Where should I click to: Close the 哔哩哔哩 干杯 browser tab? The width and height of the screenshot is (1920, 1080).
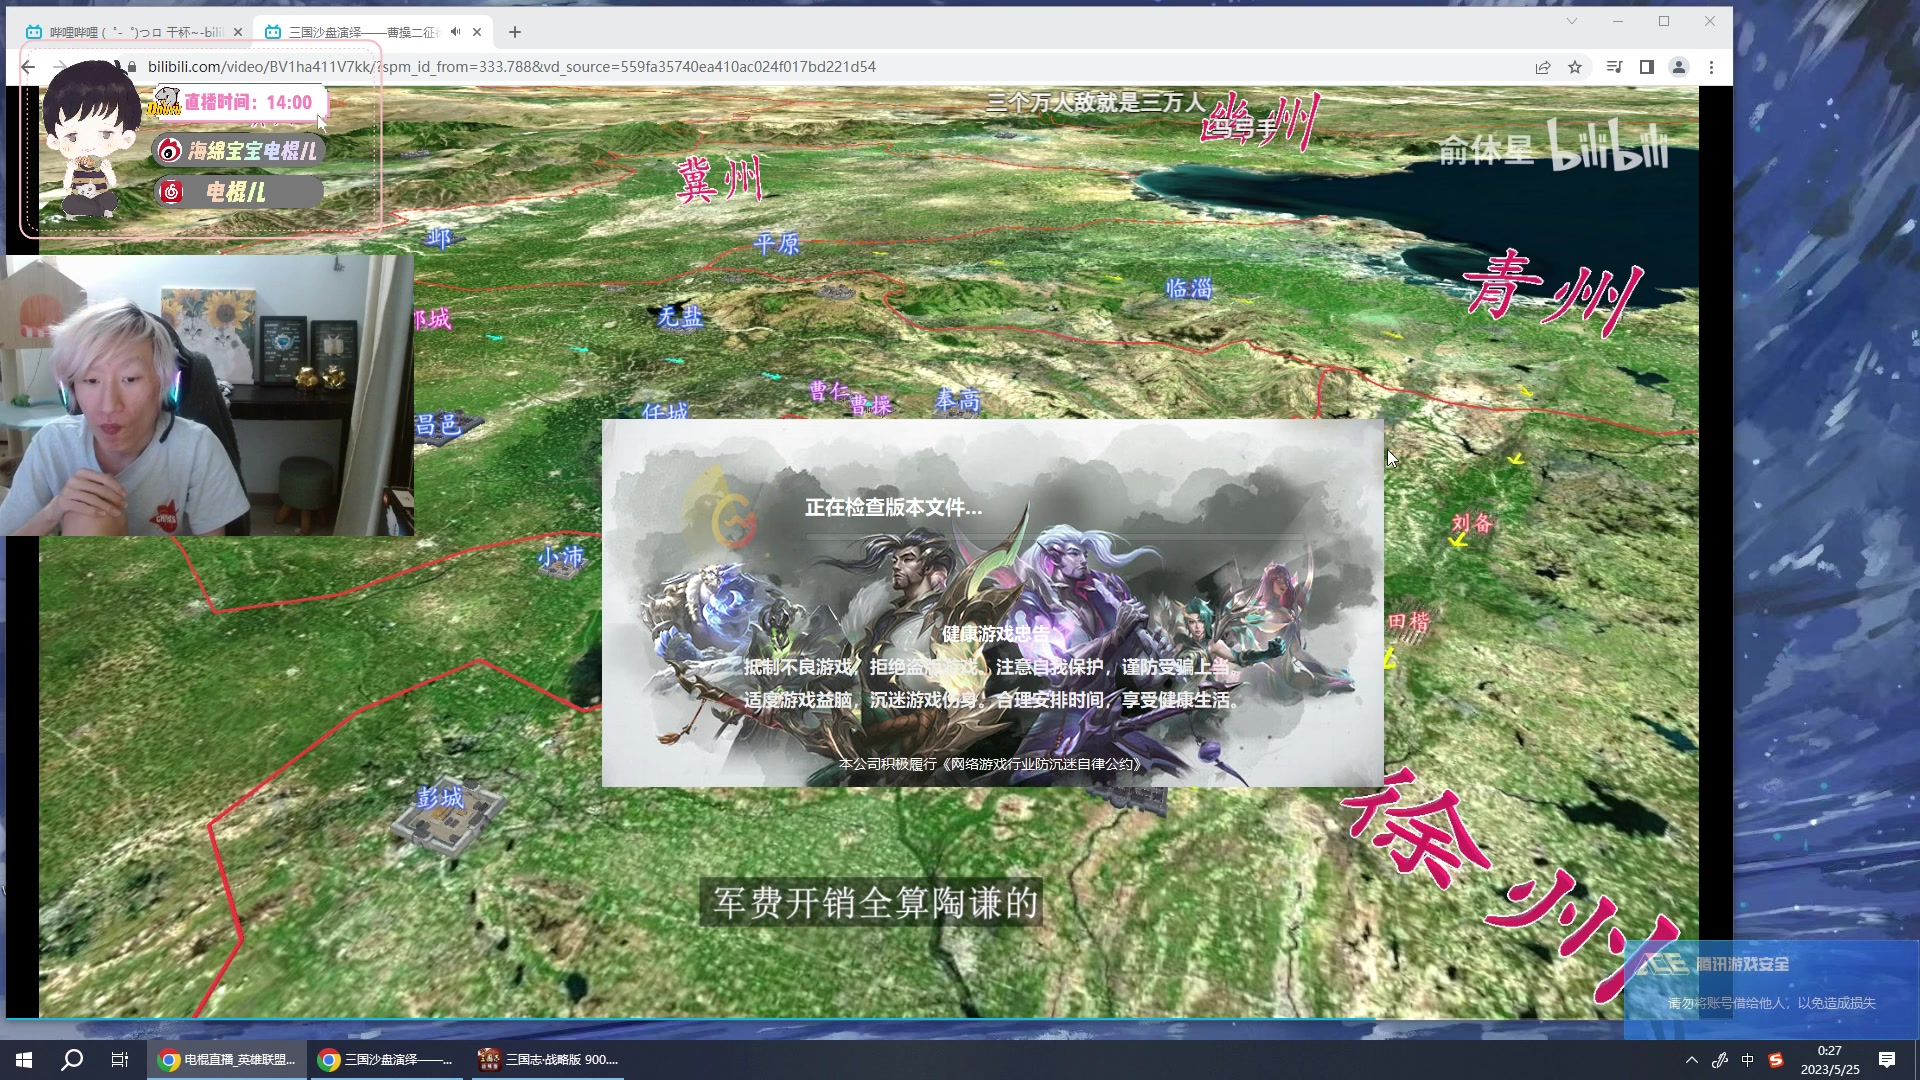[x=238, y=32]
